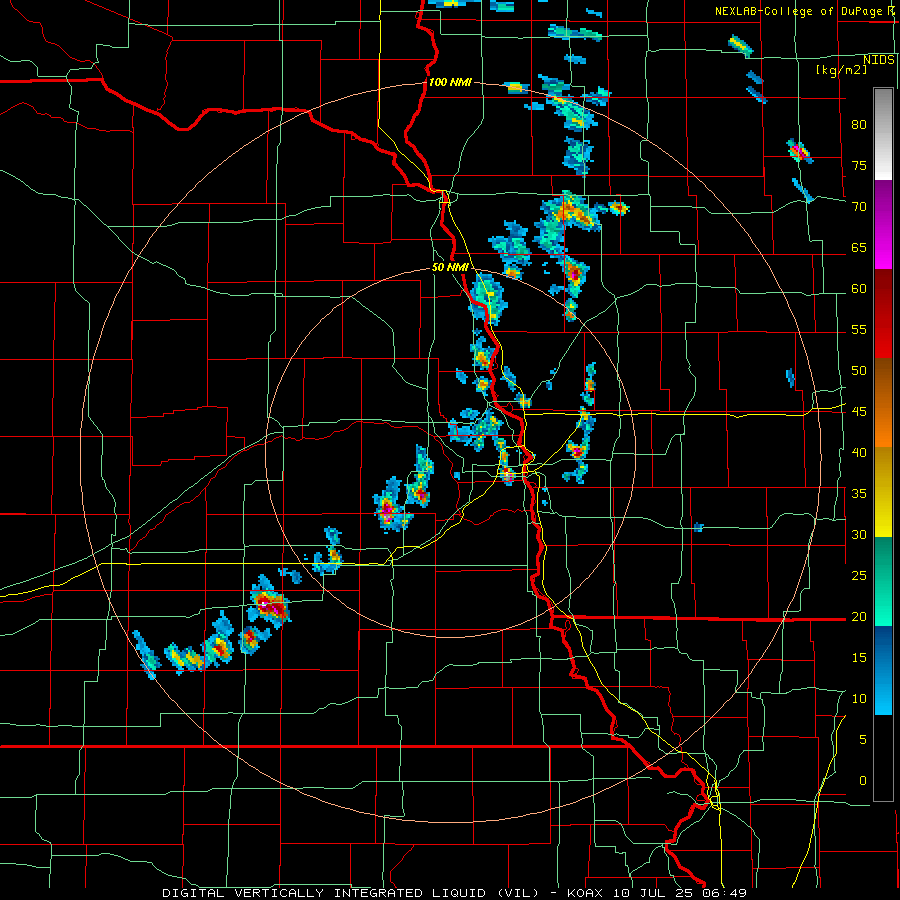
Task: Click the 100 NMI range ring label
Action: tap(450, 83)
